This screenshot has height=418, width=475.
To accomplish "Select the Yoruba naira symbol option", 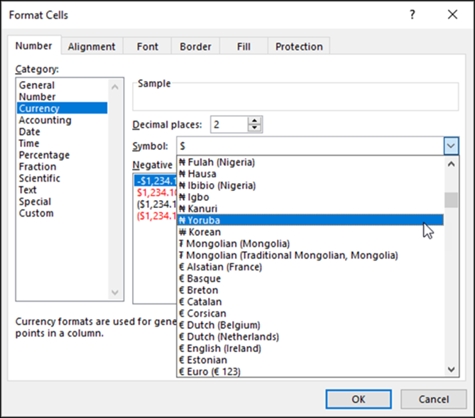I will pos(310,220).
